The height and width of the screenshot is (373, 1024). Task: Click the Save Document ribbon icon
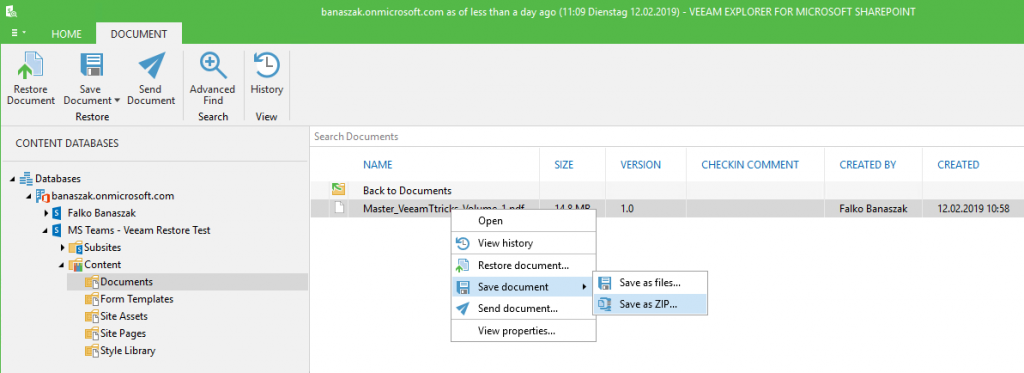tap(91, 66)
